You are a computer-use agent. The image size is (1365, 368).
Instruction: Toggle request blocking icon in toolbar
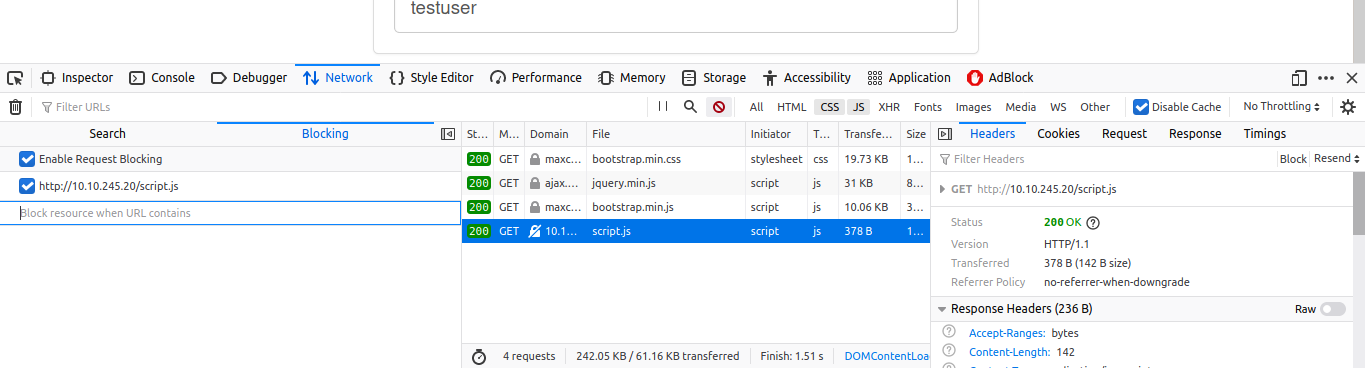pyautogui.click(x=718, y=107)
